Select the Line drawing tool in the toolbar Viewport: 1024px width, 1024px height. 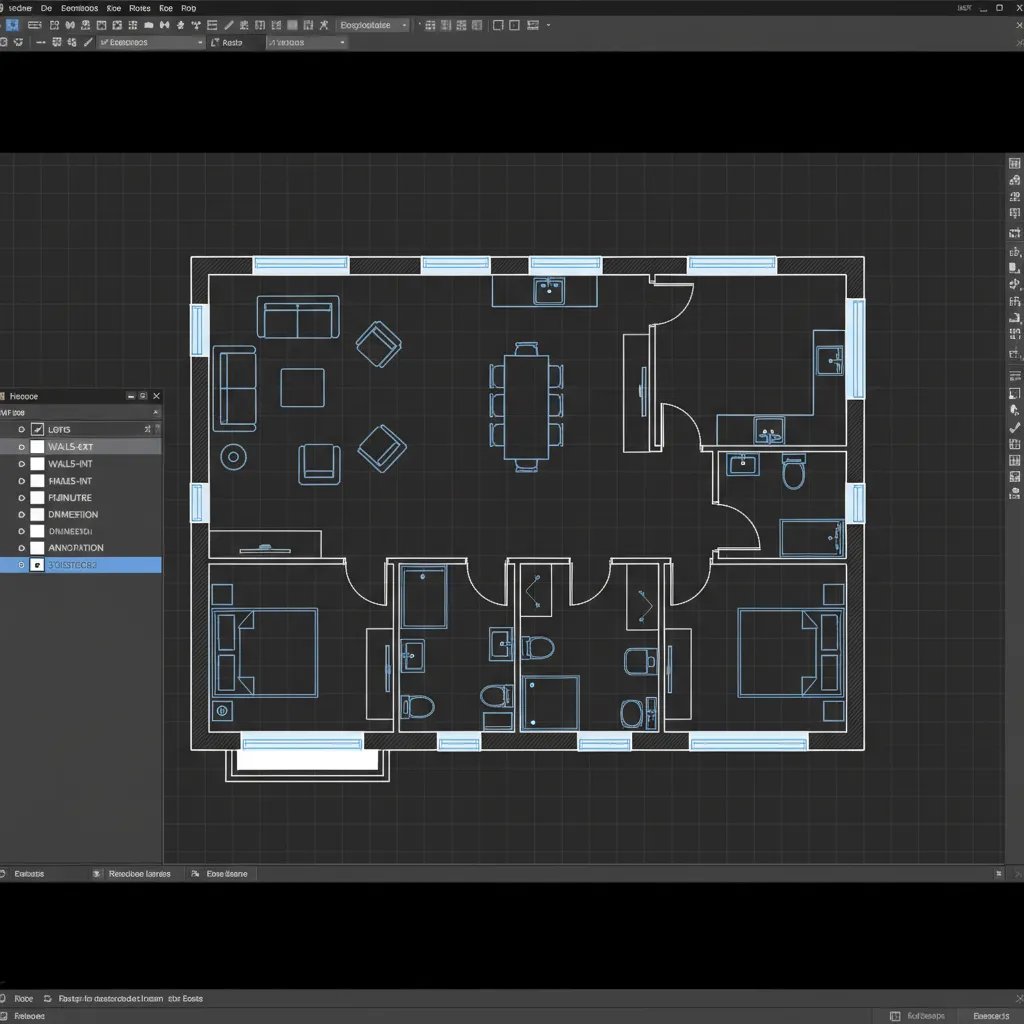(228, 24)
